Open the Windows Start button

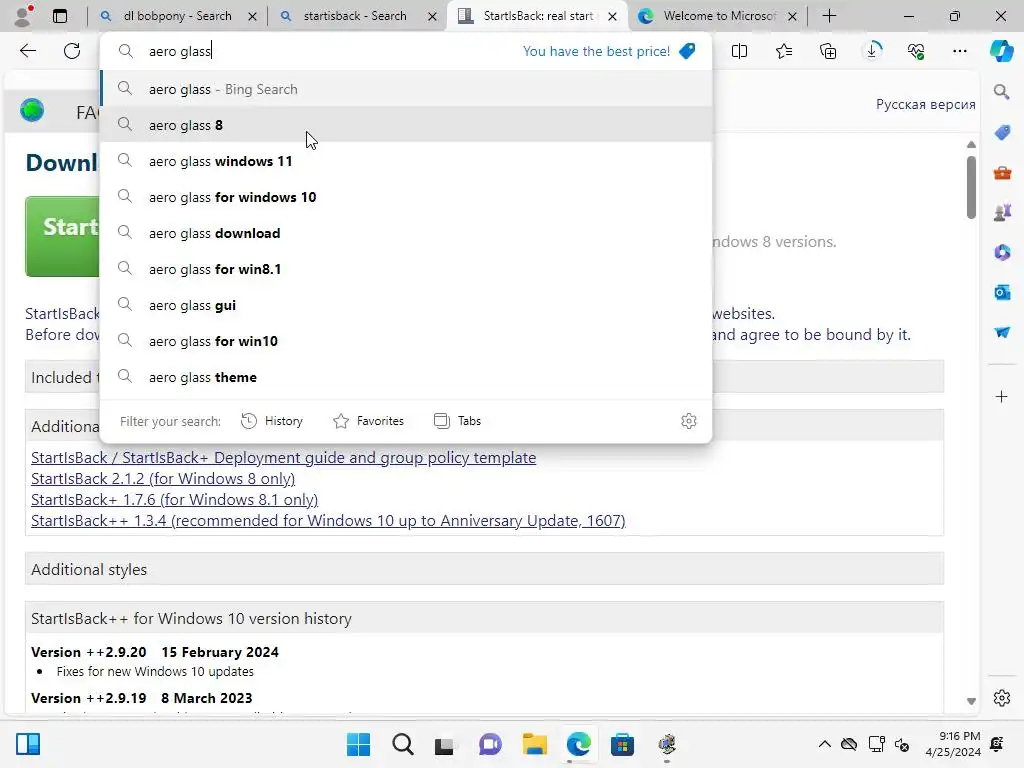pyautogui.click(x=358, y=744)
